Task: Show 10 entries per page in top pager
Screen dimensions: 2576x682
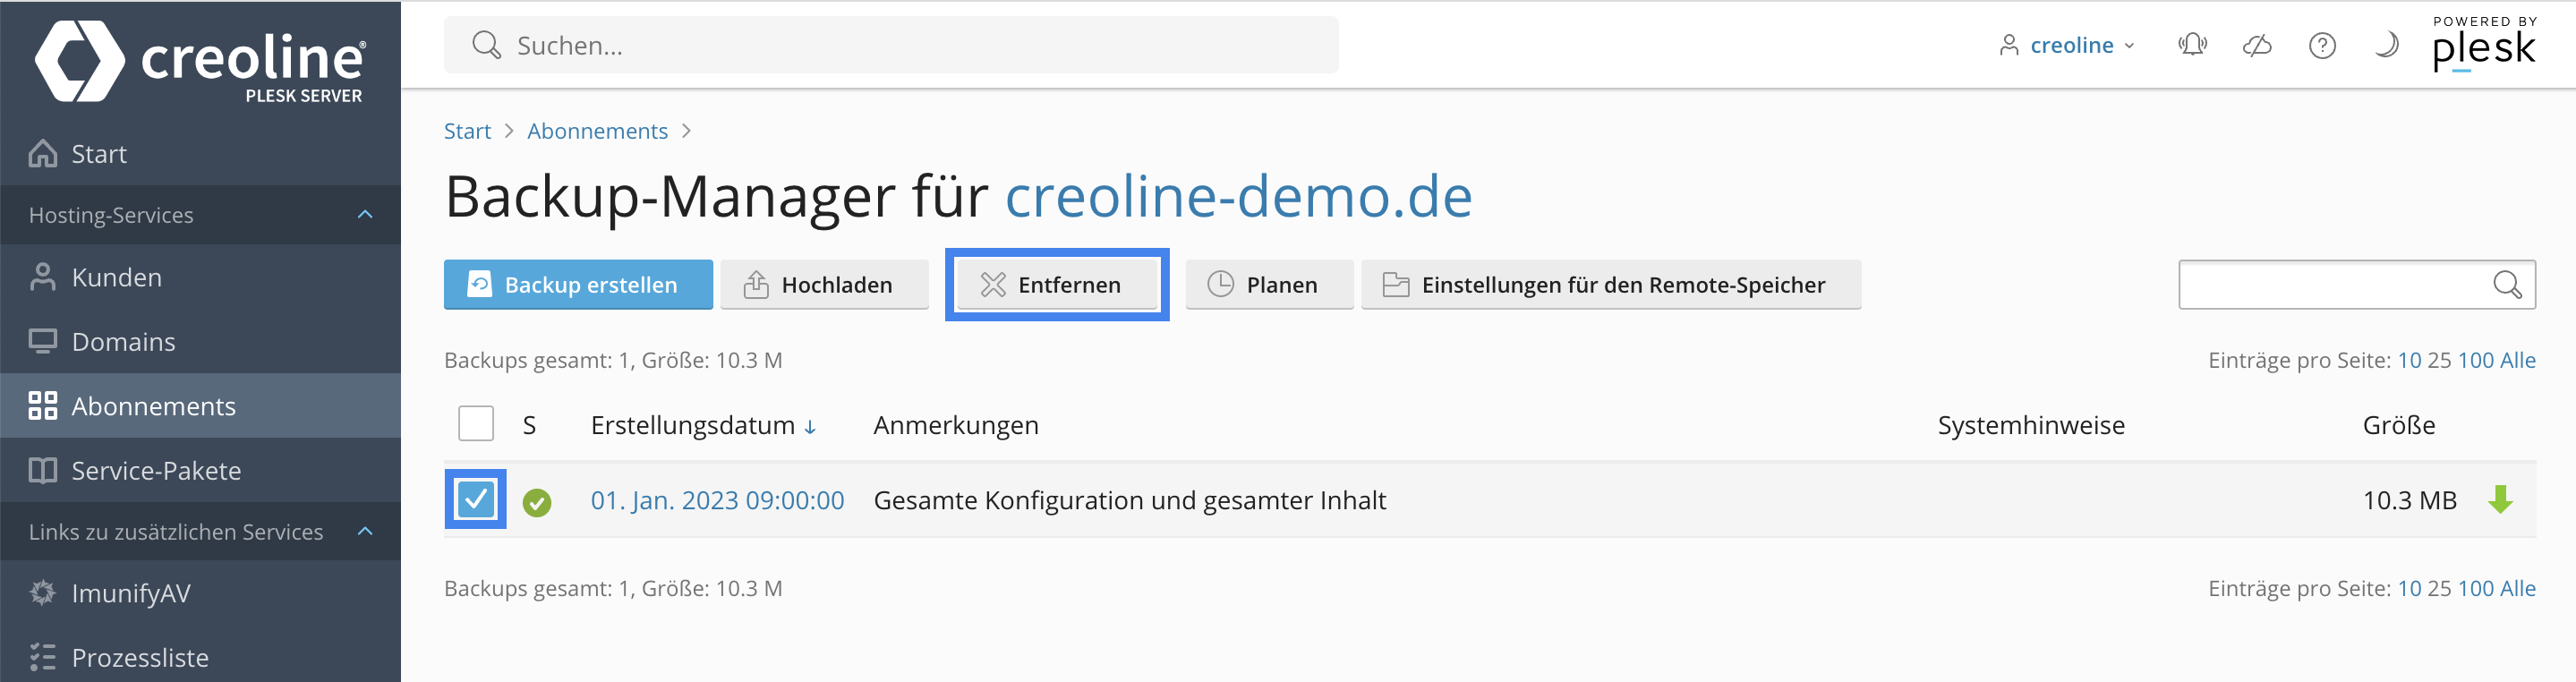Action: (x=2409, y=360)
